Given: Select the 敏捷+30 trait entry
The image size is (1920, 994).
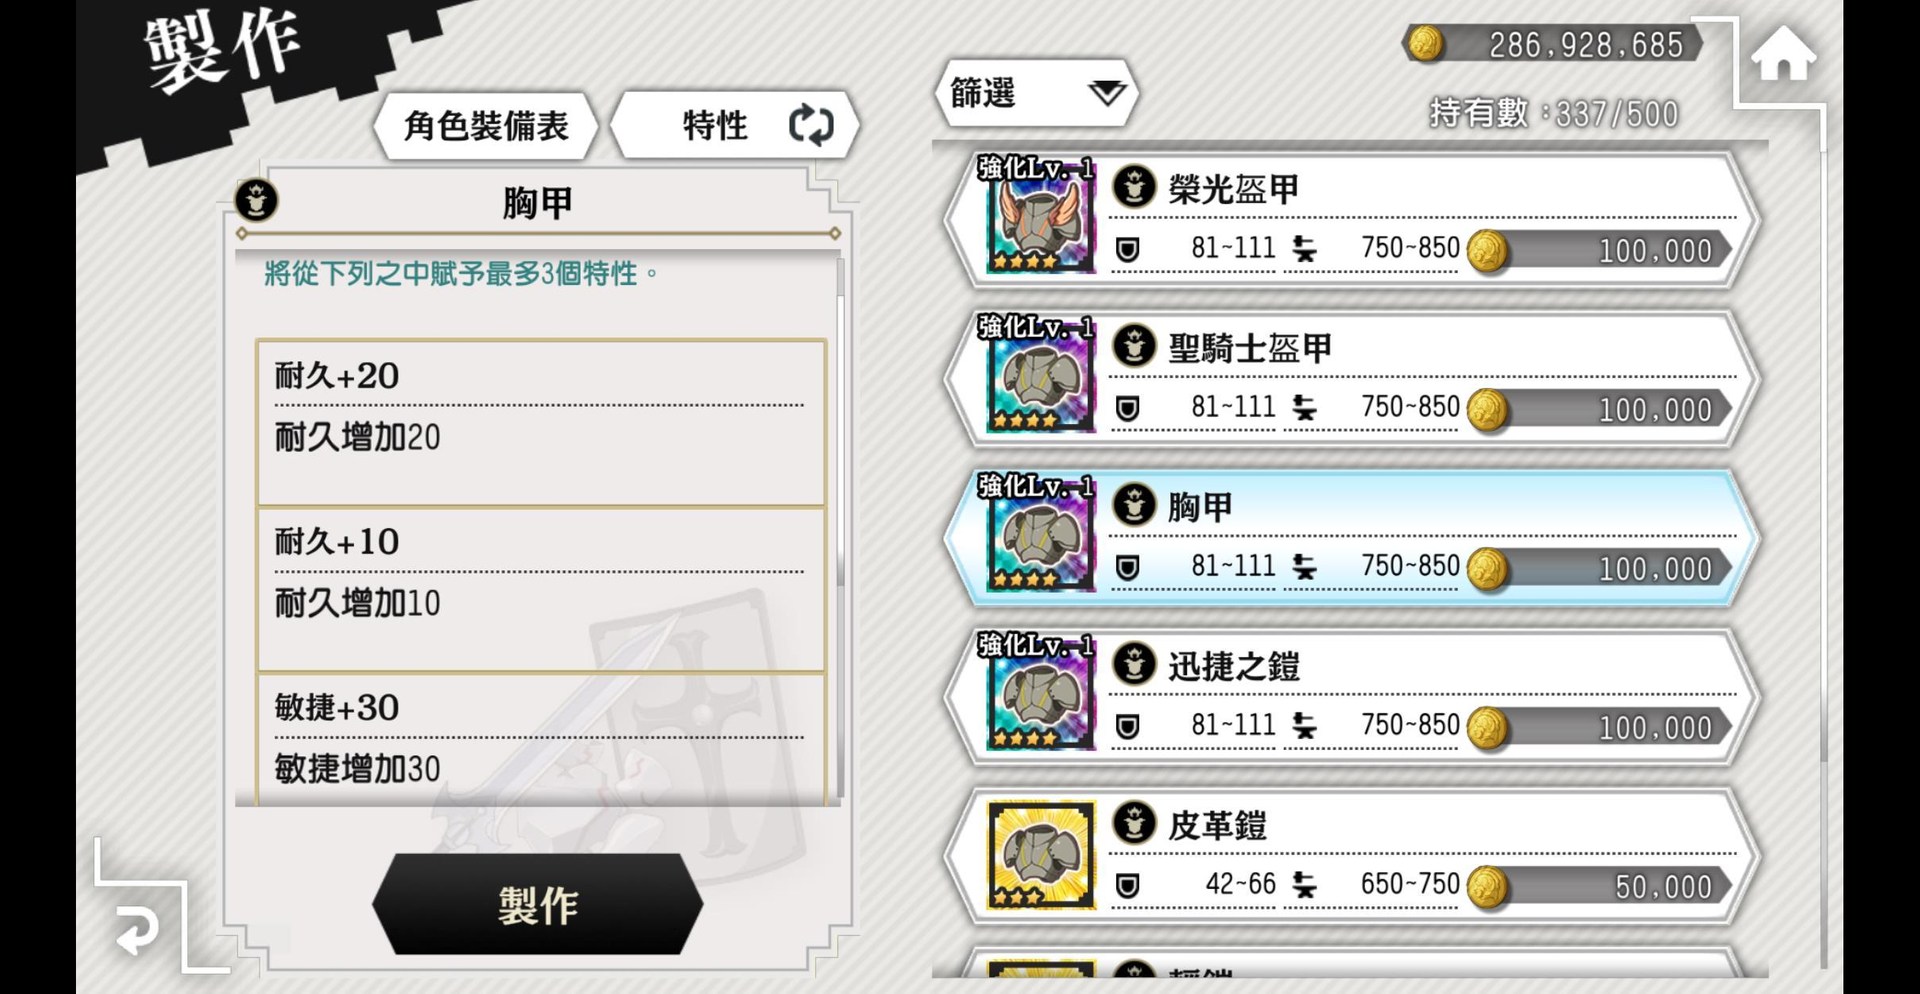Looking at the screenshot, I should click(541, 740).
